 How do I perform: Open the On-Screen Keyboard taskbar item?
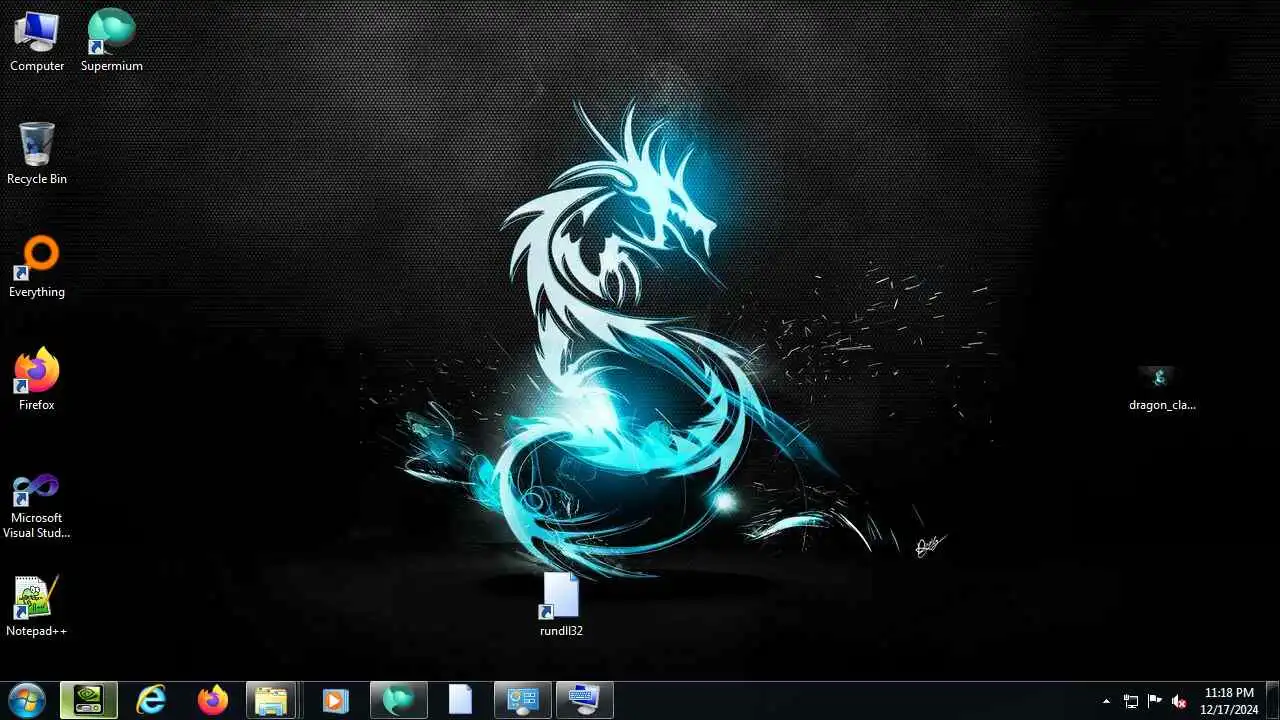(x=584, y=700)
